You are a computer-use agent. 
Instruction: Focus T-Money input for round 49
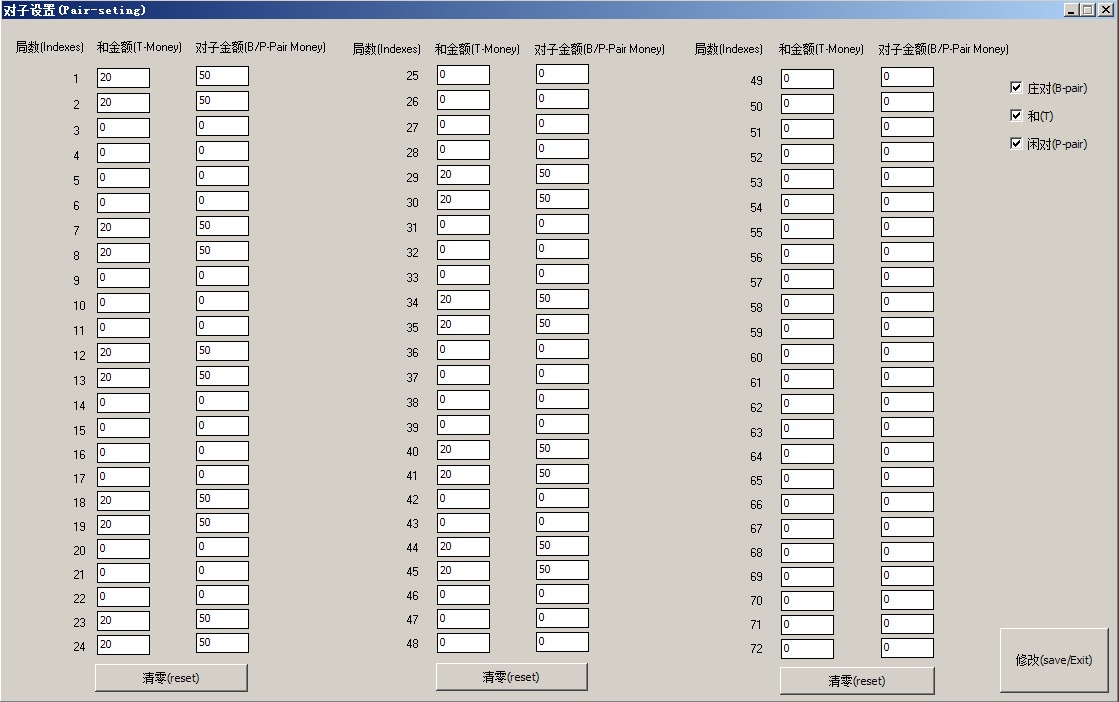(807, 79)
